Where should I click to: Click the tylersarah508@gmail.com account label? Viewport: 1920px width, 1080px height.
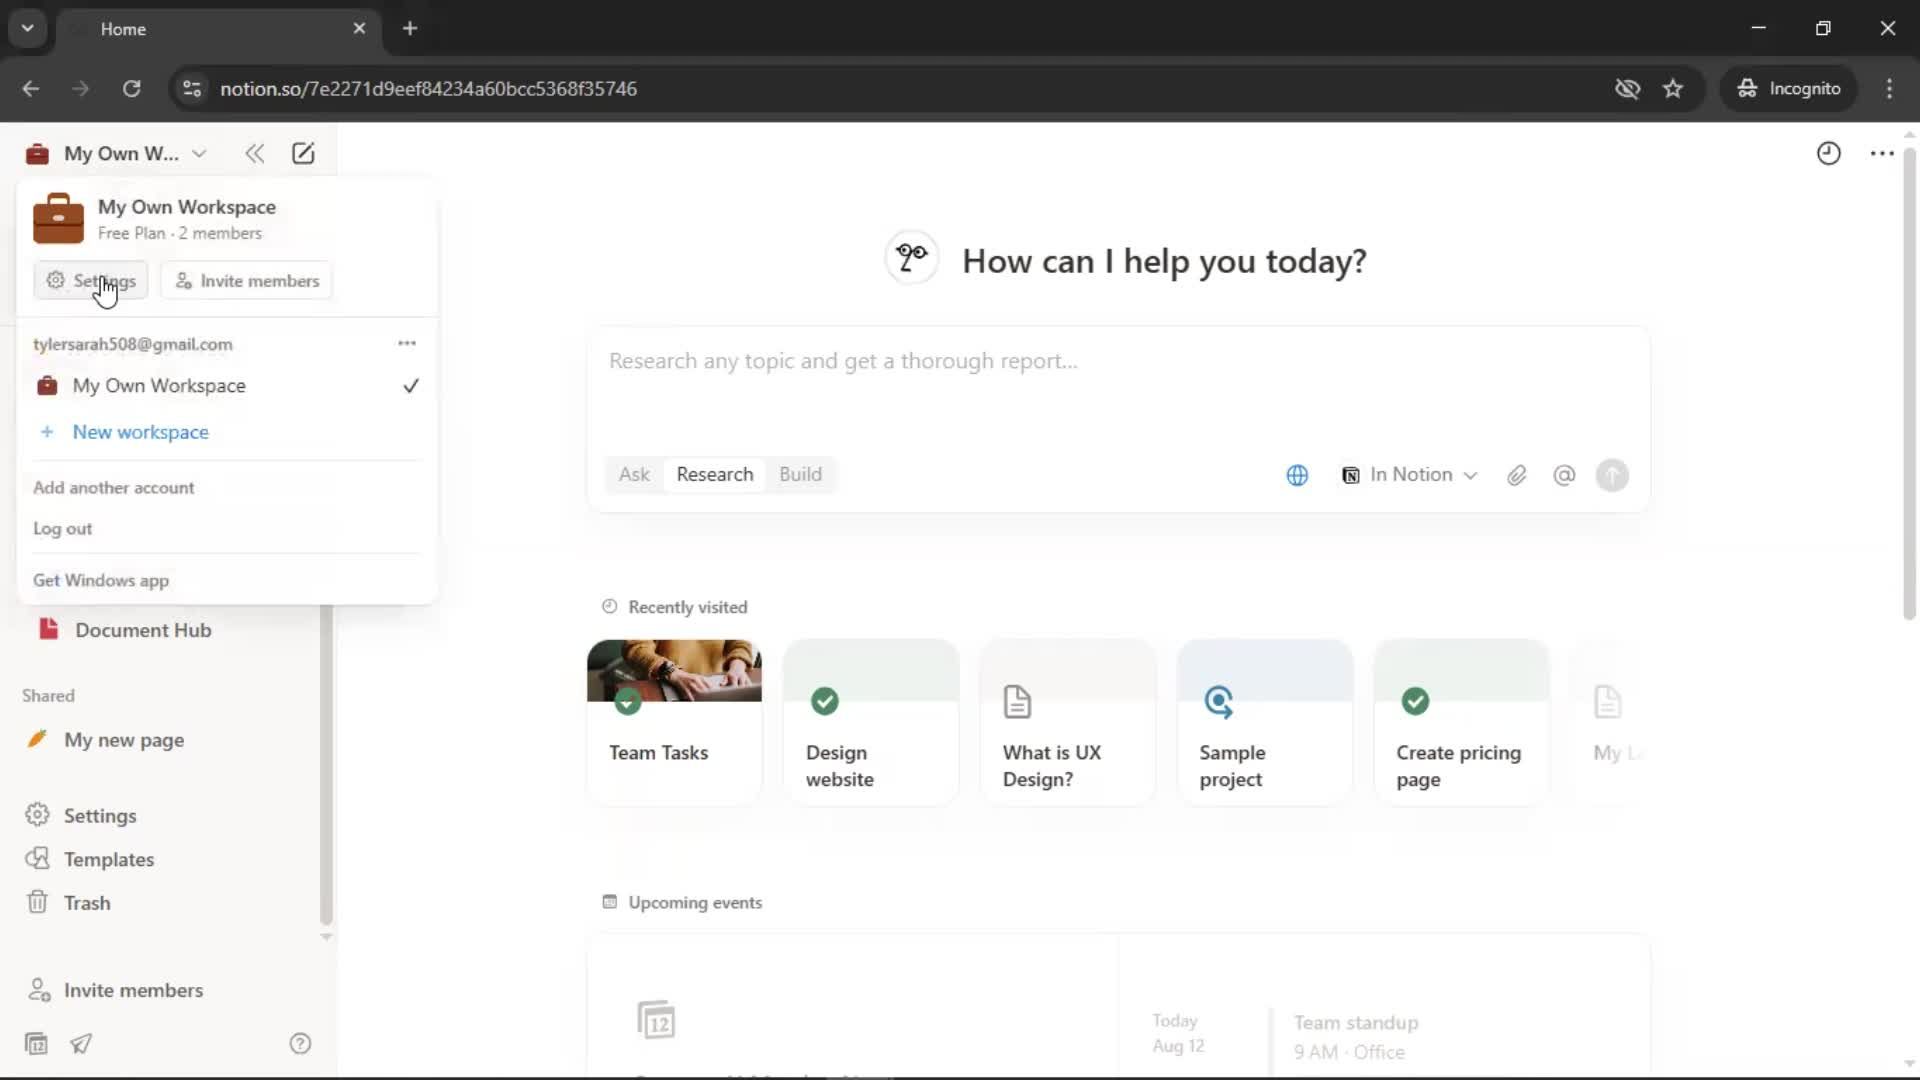(x=133, y=344)
